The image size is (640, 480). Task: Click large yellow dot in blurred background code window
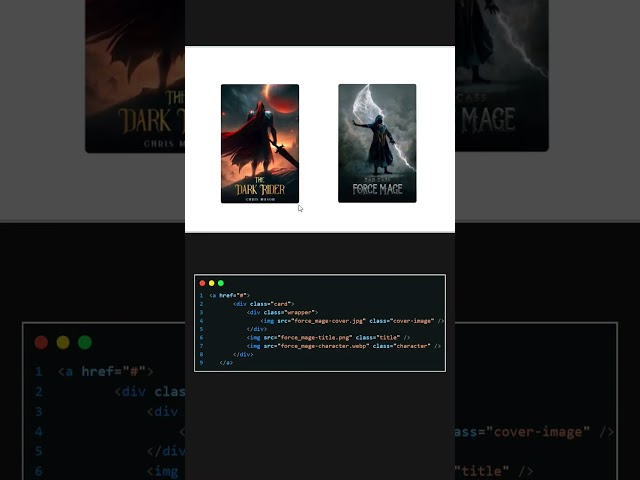click(63, 342)
